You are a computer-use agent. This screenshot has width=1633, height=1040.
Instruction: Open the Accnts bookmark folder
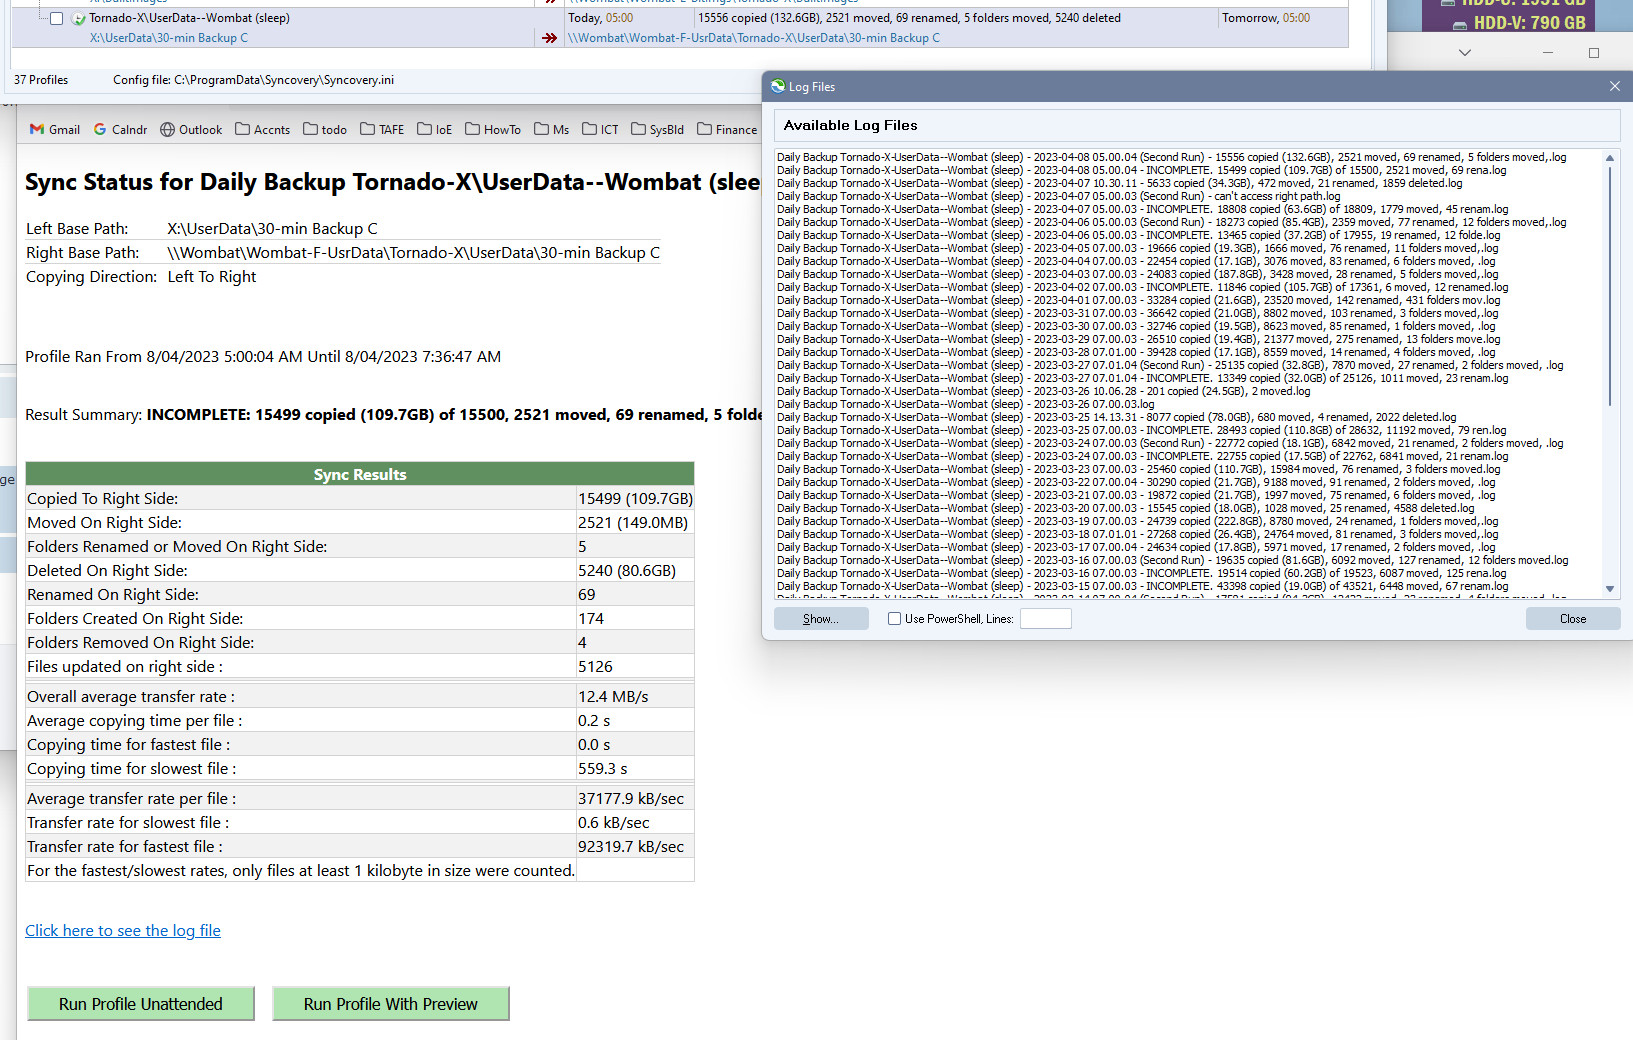click(262, 129)
